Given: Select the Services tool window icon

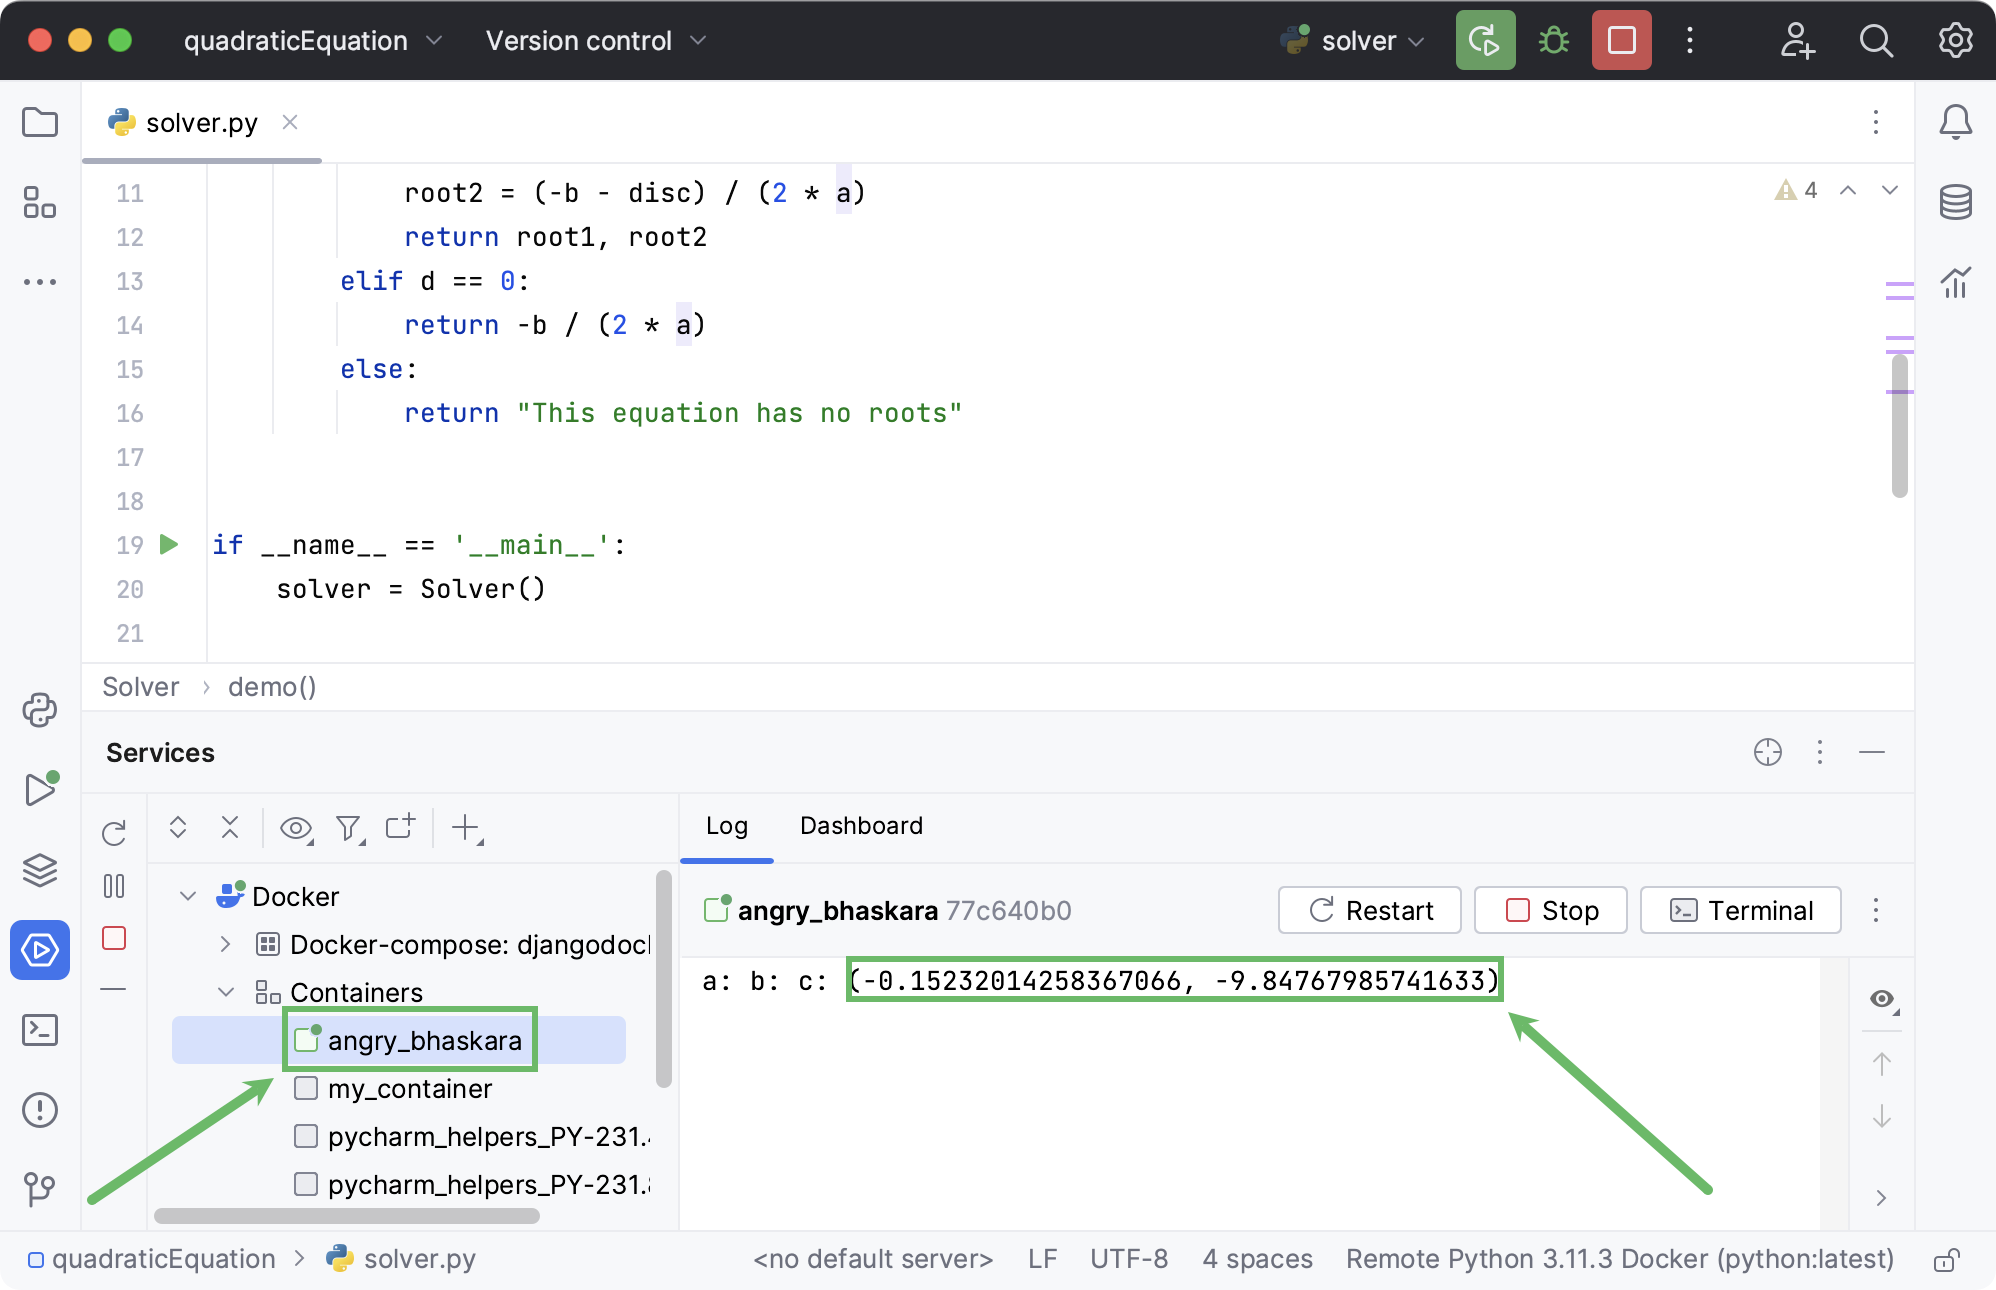Looking at the screenshot, I should 40,950.
